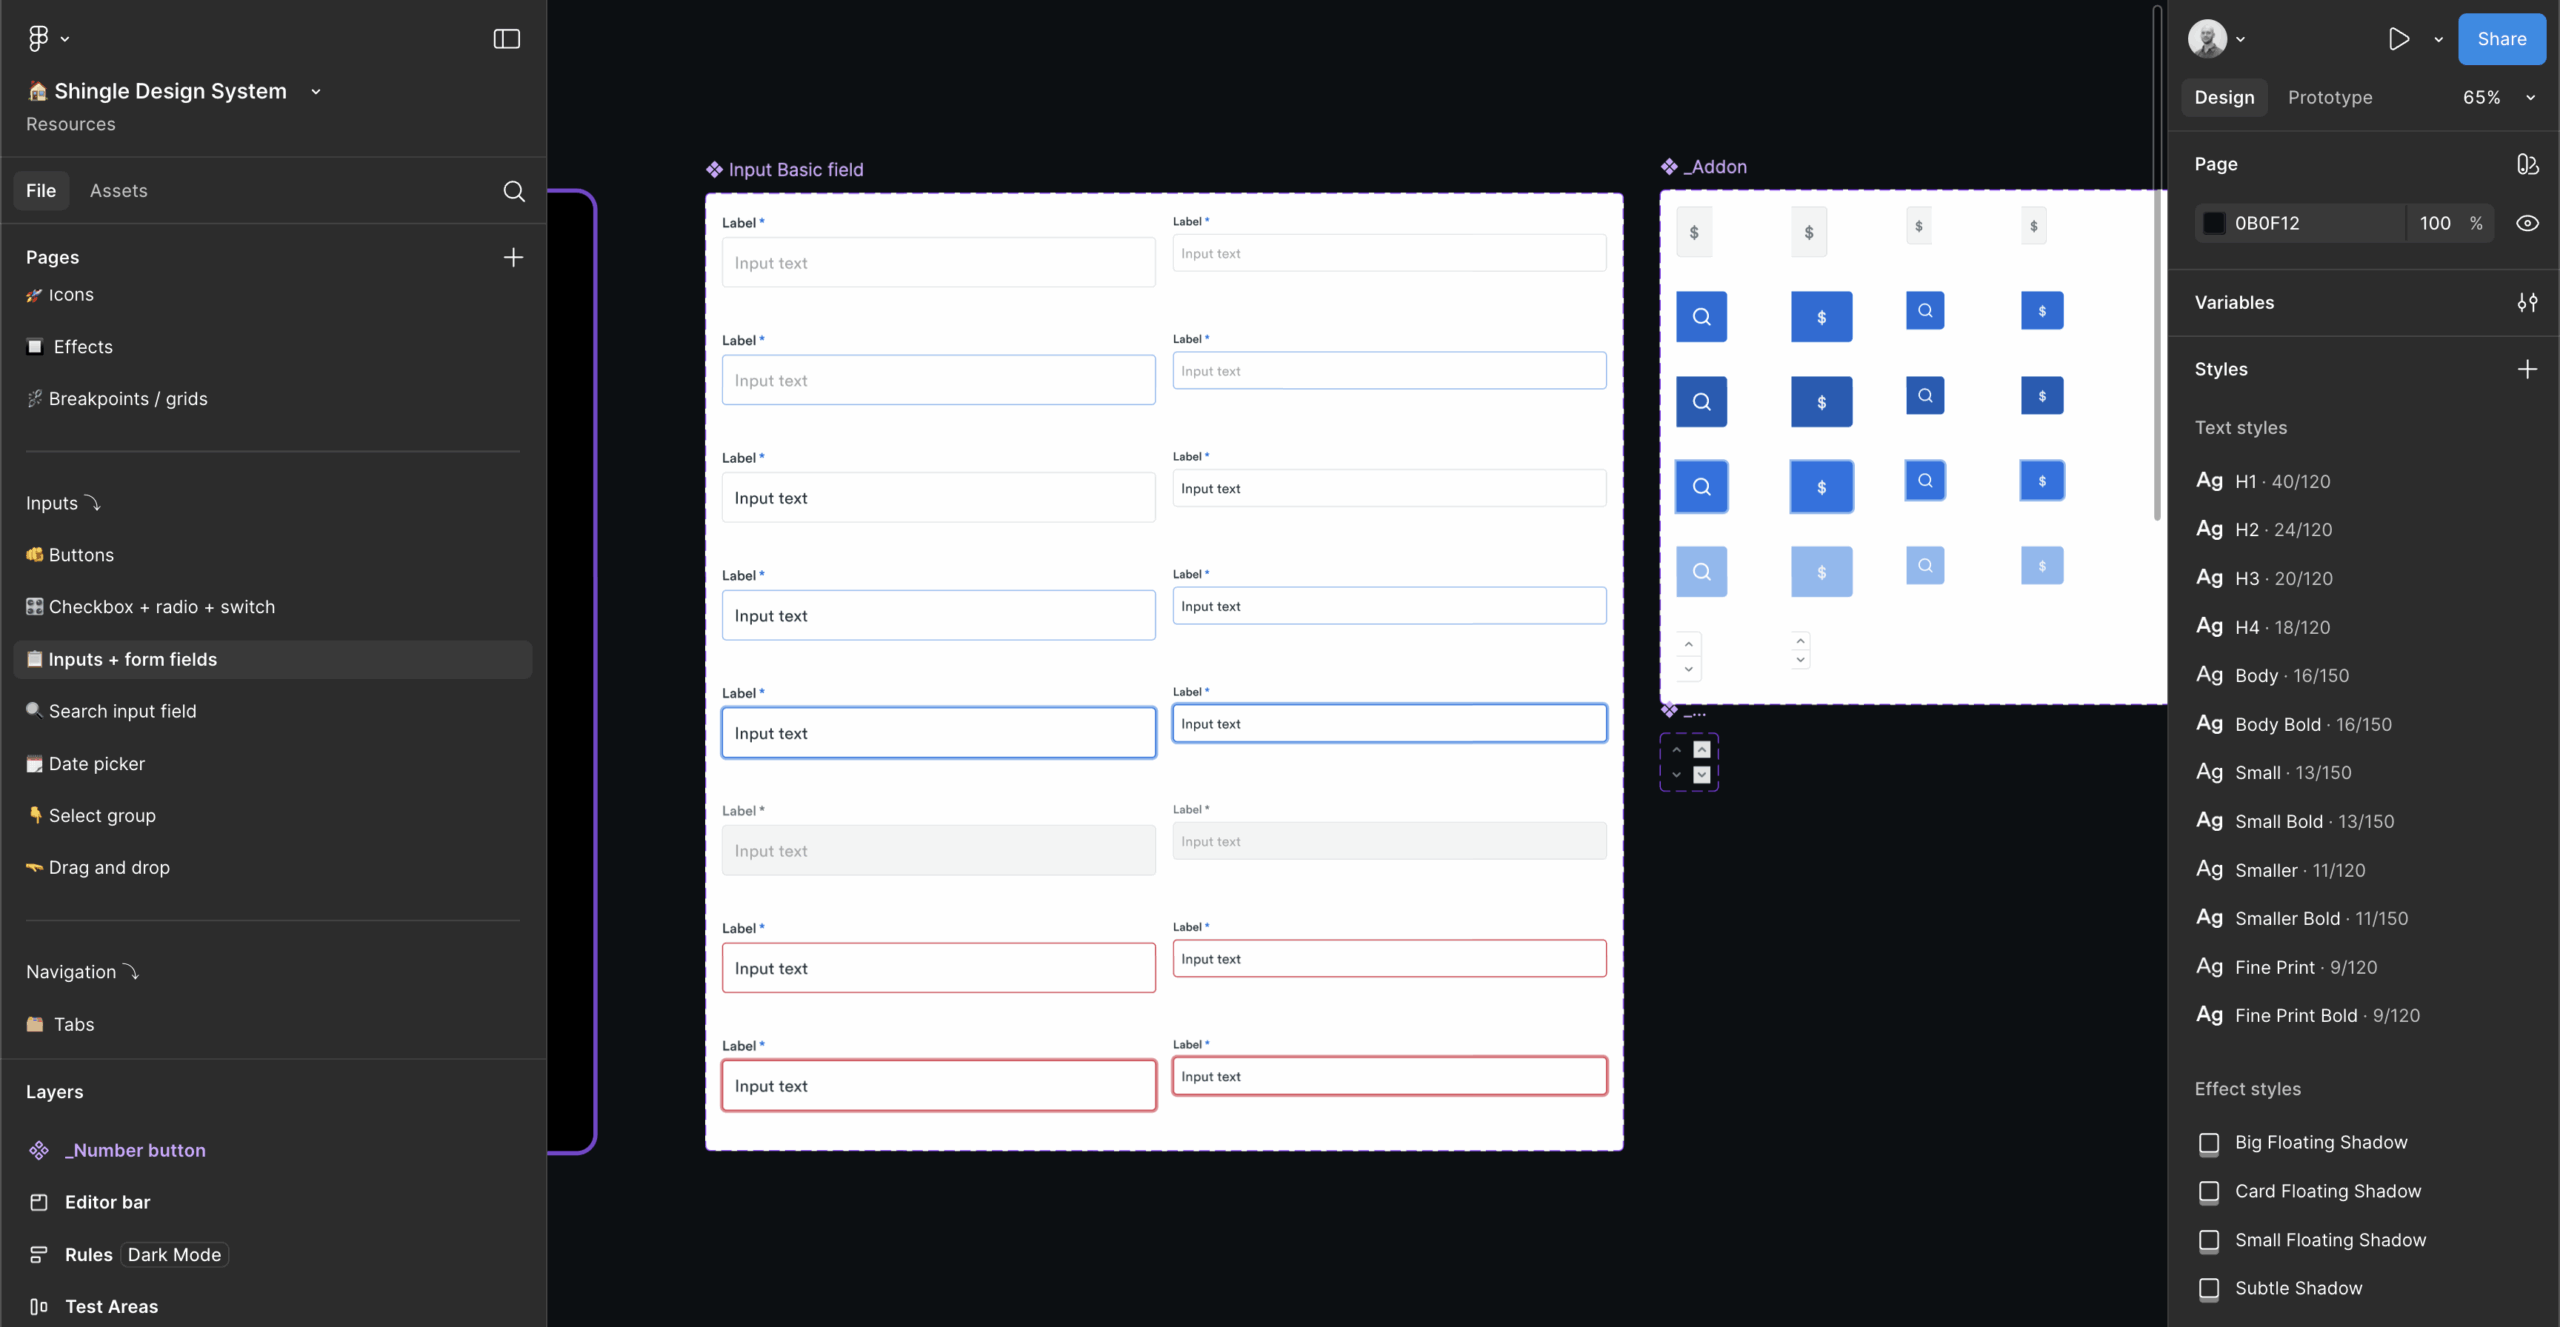Select the _Number button layer
2560x1327 pixels.
click(135, 1150)
